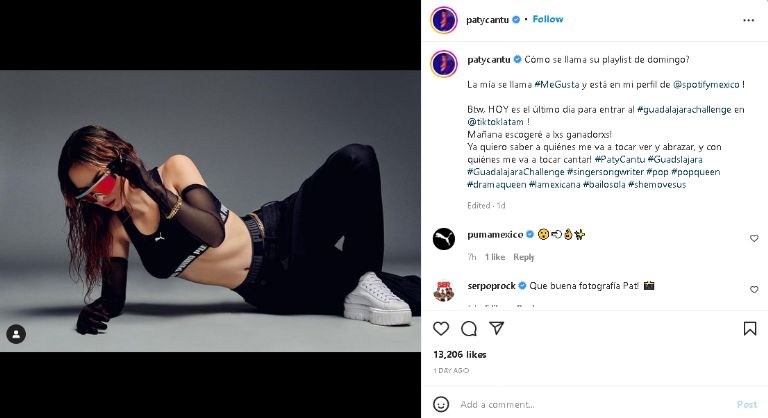Reply to the pumamexico comment
The image size is (768, 418).
[523, 257]
